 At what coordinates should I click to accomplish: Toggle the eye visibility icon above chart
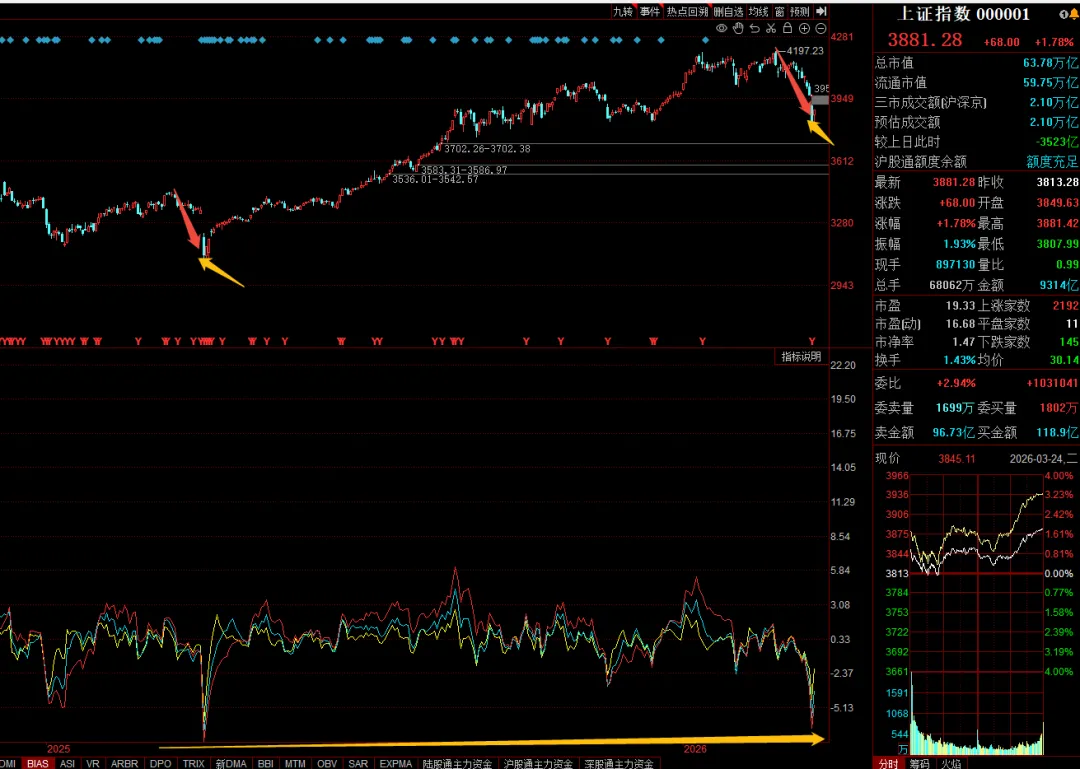[721, 28]
